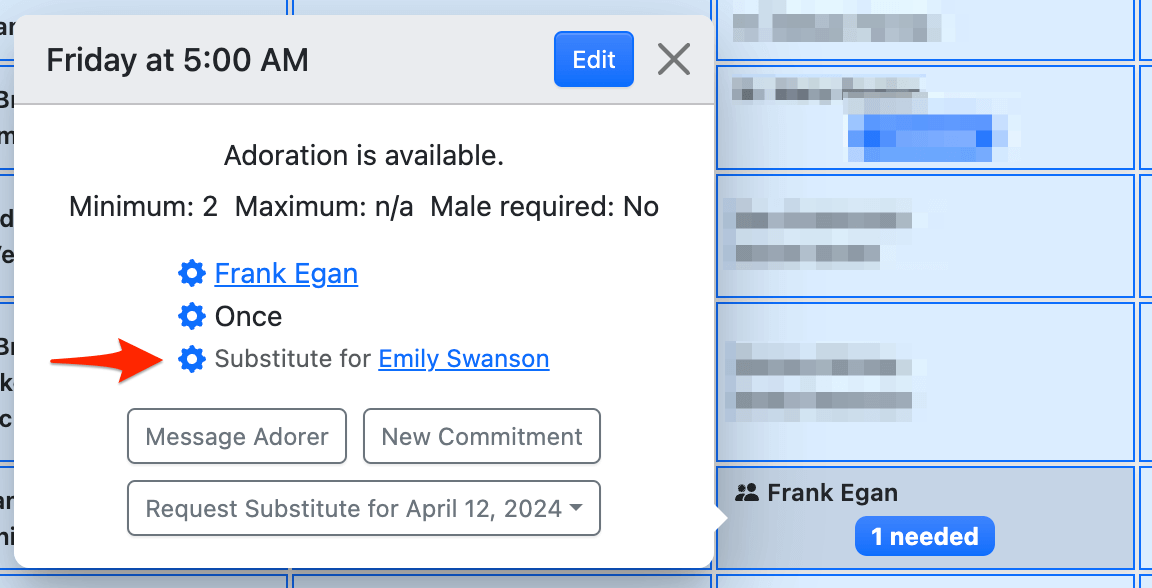This screenshot has width=1152, height=588.
Task: Click the gear icon beside Frank Egan link
Action: pyautogui.click(x=191, y=273)
